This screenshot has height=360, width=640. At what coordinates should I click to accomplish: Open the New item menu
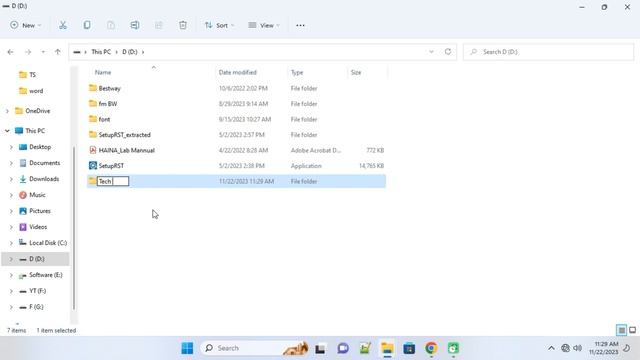[x=25, y=25]
